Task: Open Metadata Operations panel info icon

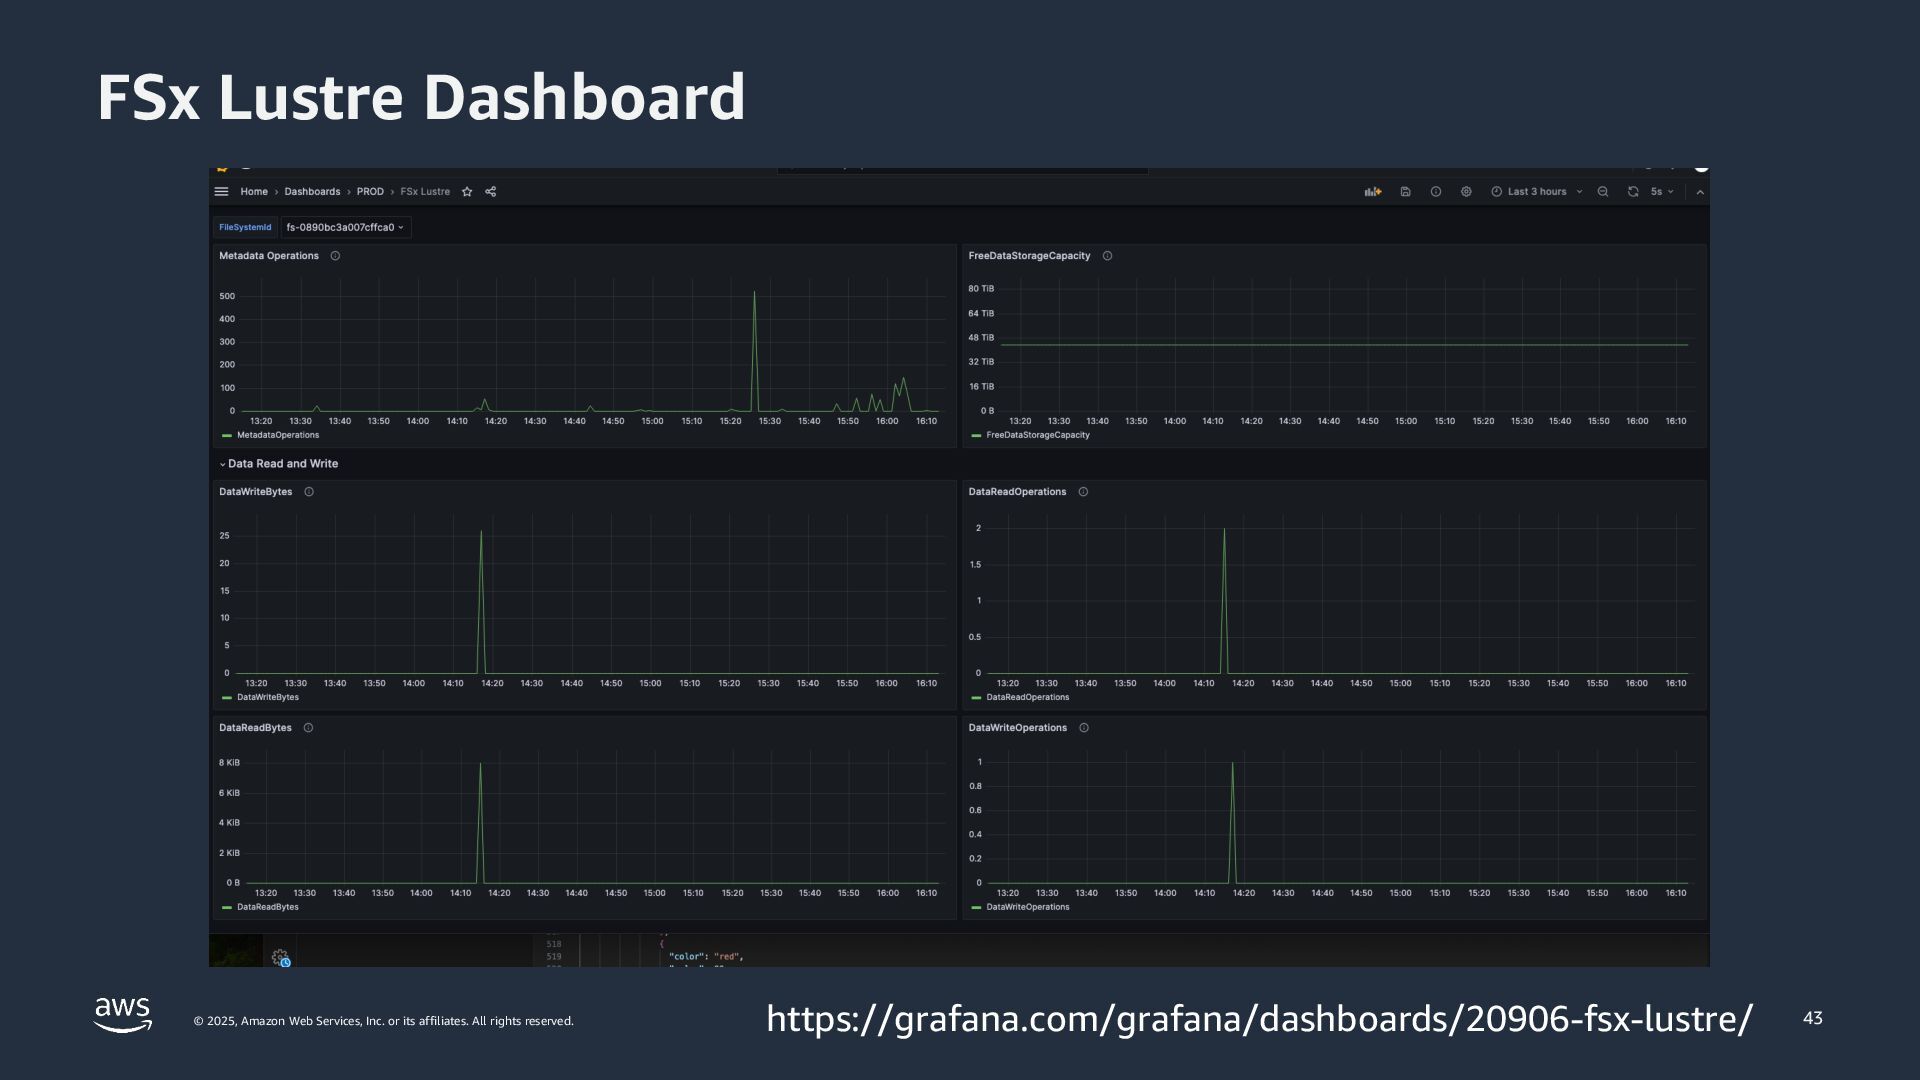Action: click(335, 256)
